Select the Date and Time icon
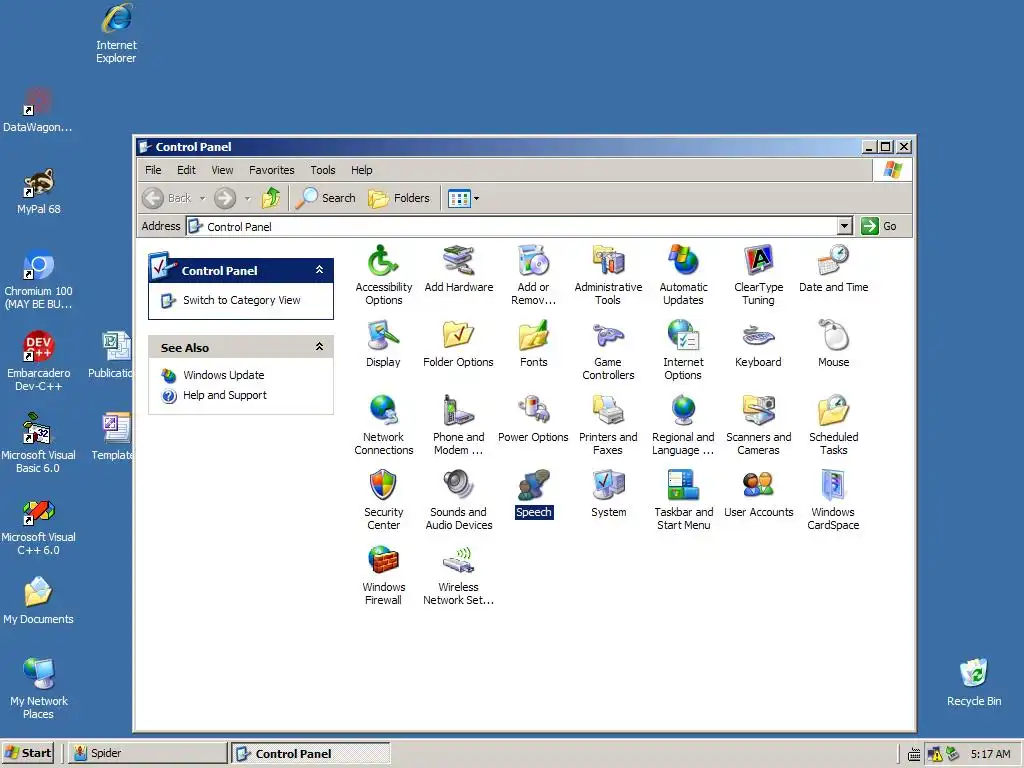The image size is (1024, 768). tap(833, 260)
